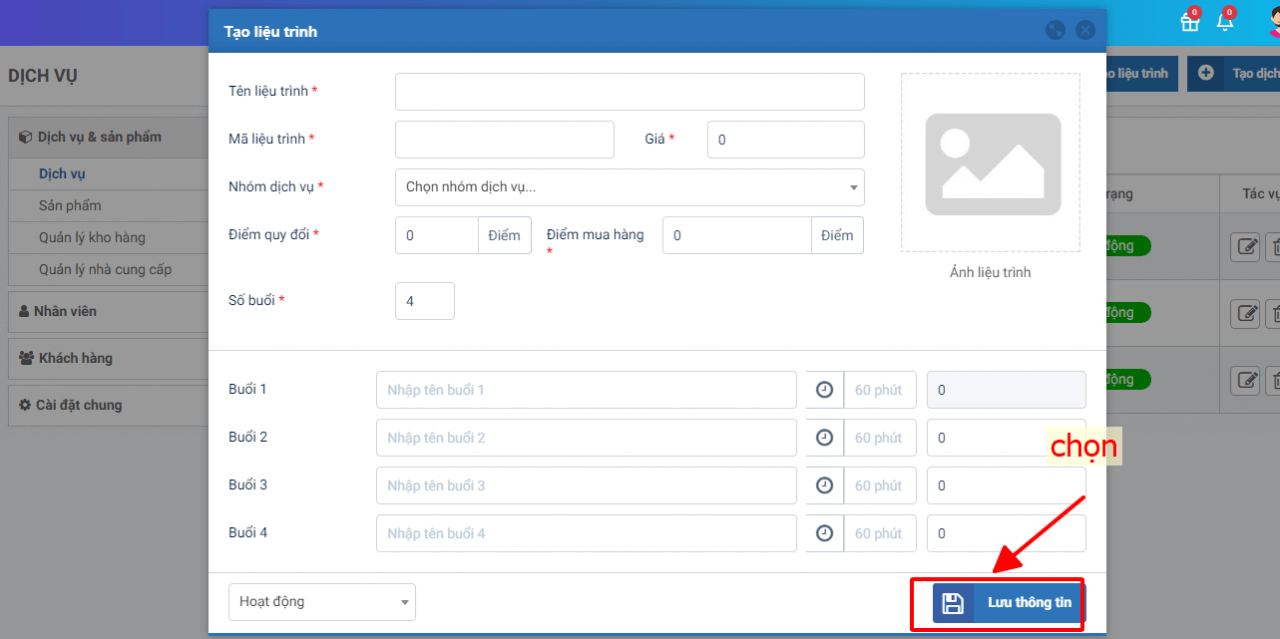The image size is (1280, 639).
Task: Open the notification bell icon
Action: coord(1225,22)
